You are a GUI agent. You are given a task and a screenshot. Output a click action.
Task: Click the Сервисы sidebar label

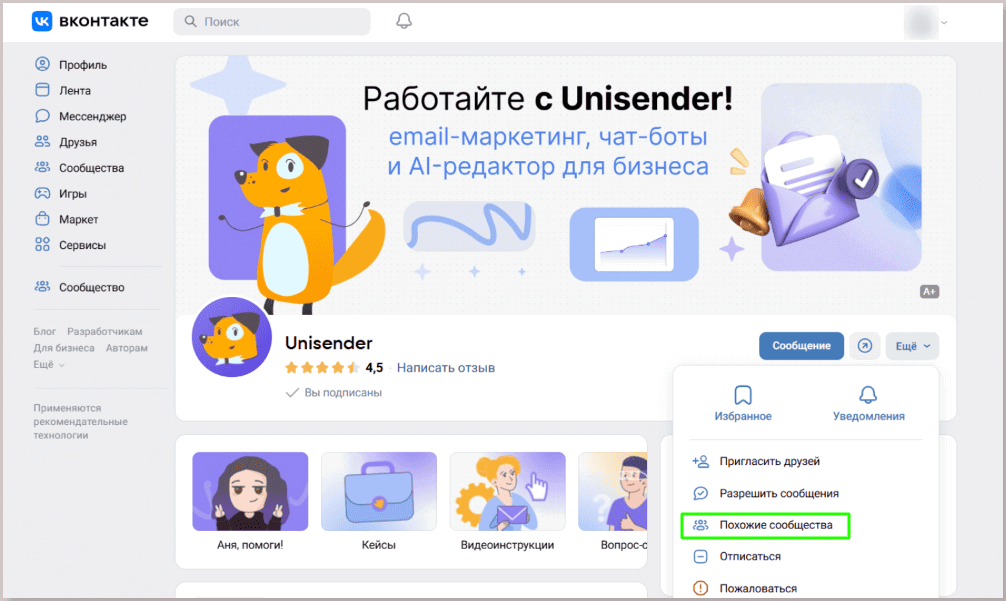82,245
